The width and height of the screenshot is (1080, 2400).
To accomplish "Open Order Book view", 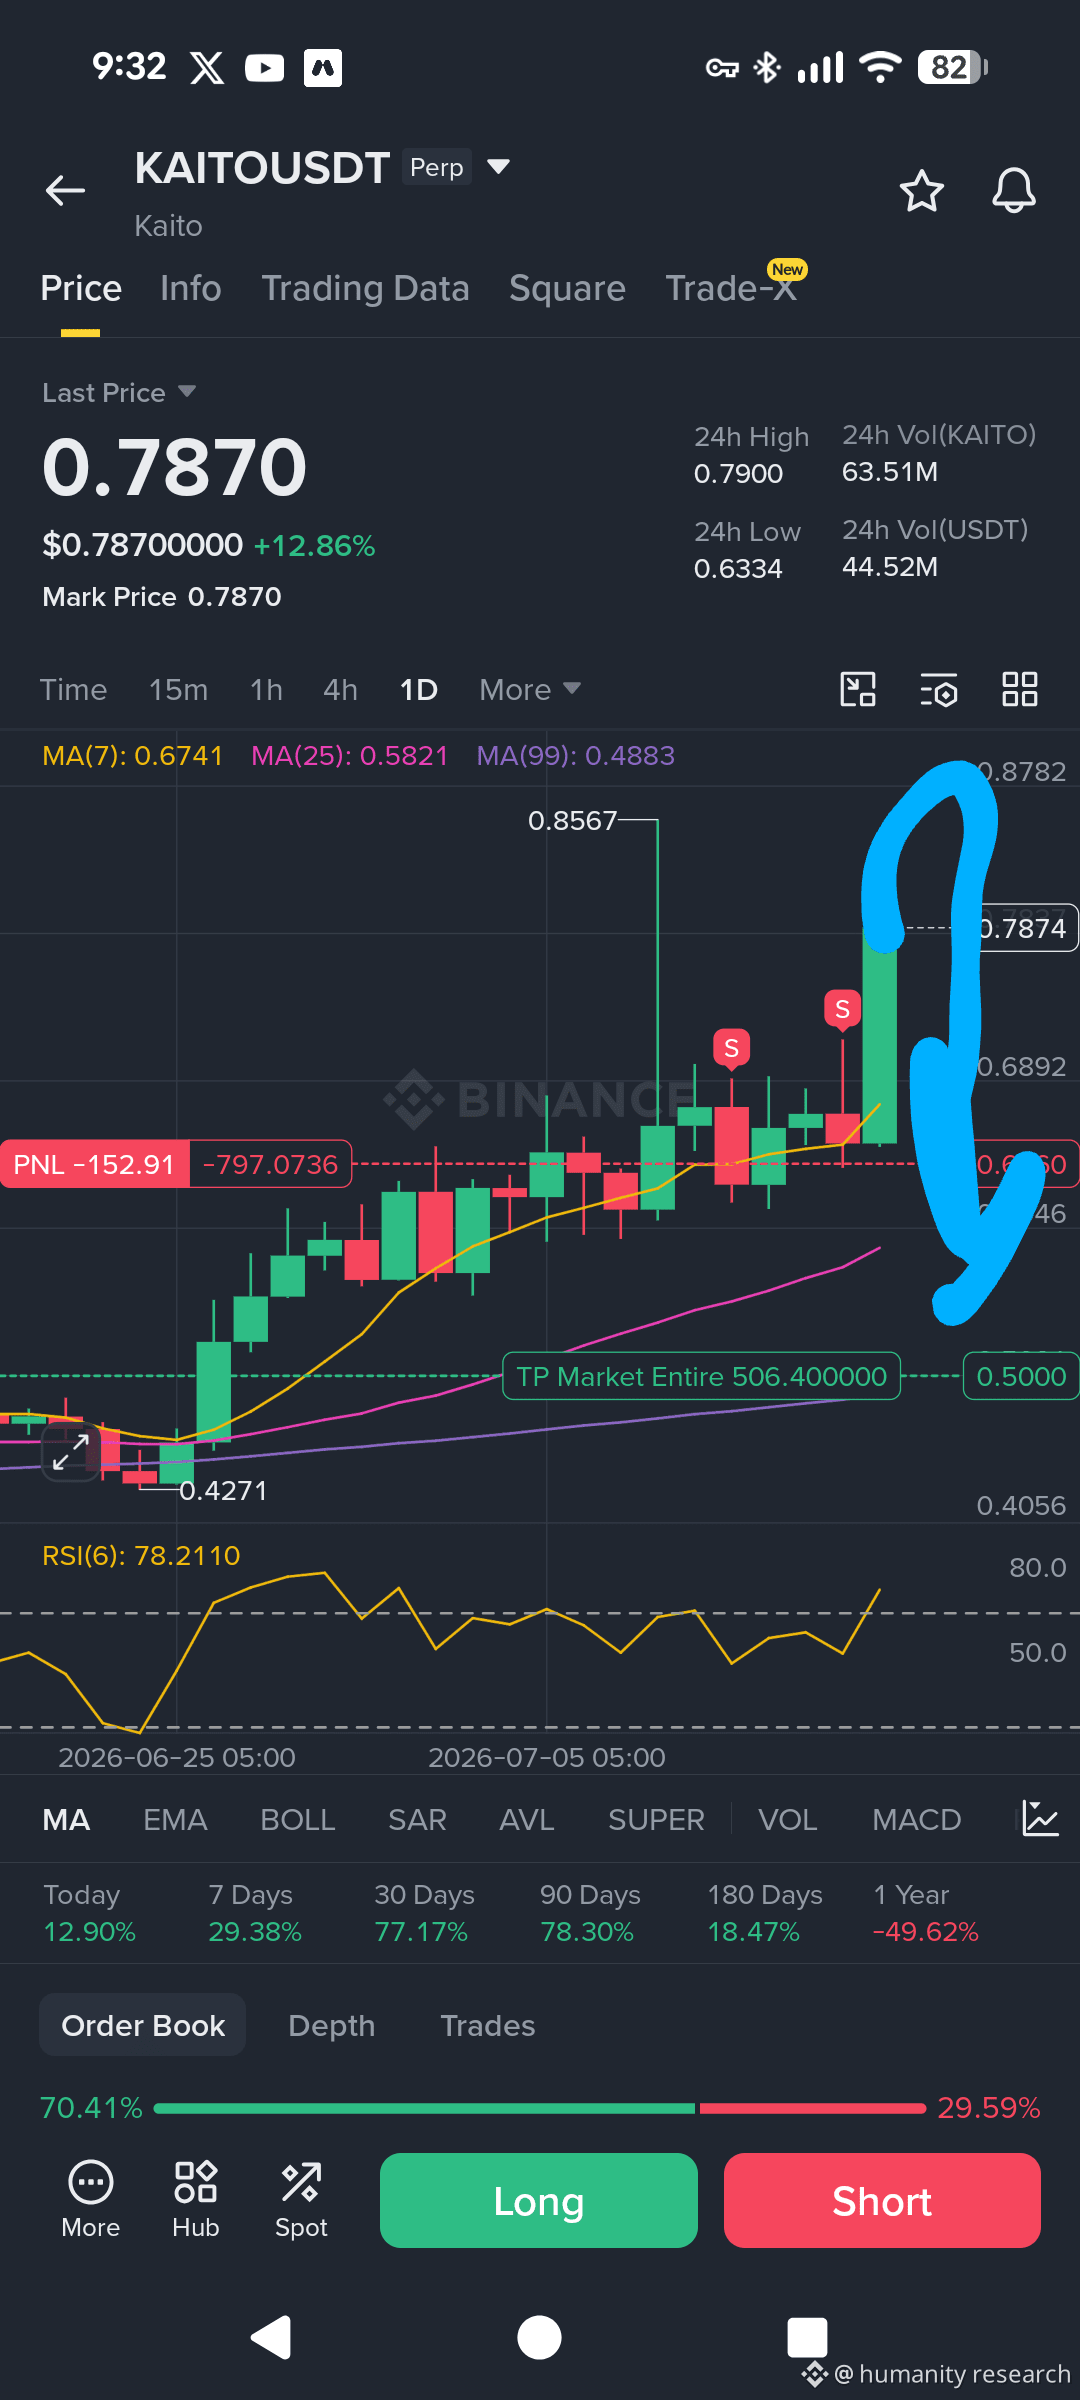I will 142,2025.
